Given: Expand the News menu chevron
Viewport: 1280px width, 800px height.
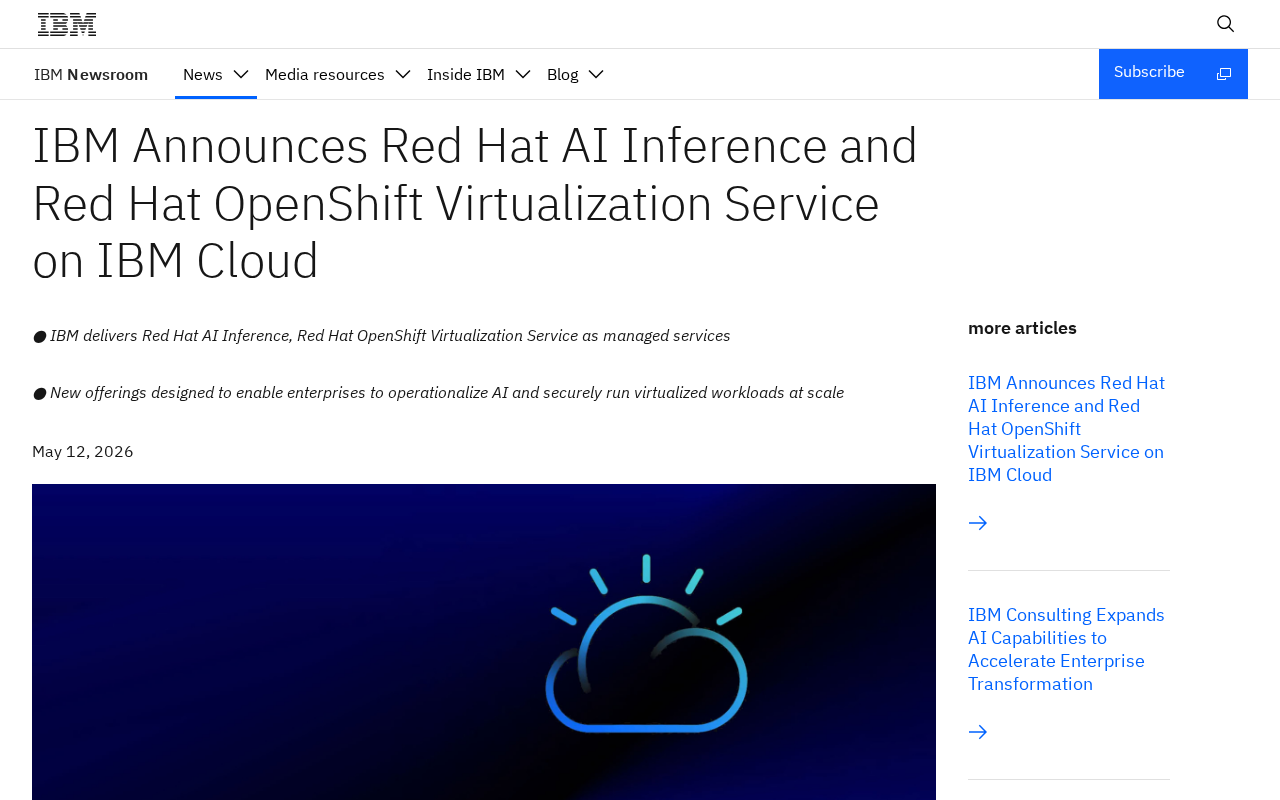Looking at the screenshot, I should click(241, 74).
